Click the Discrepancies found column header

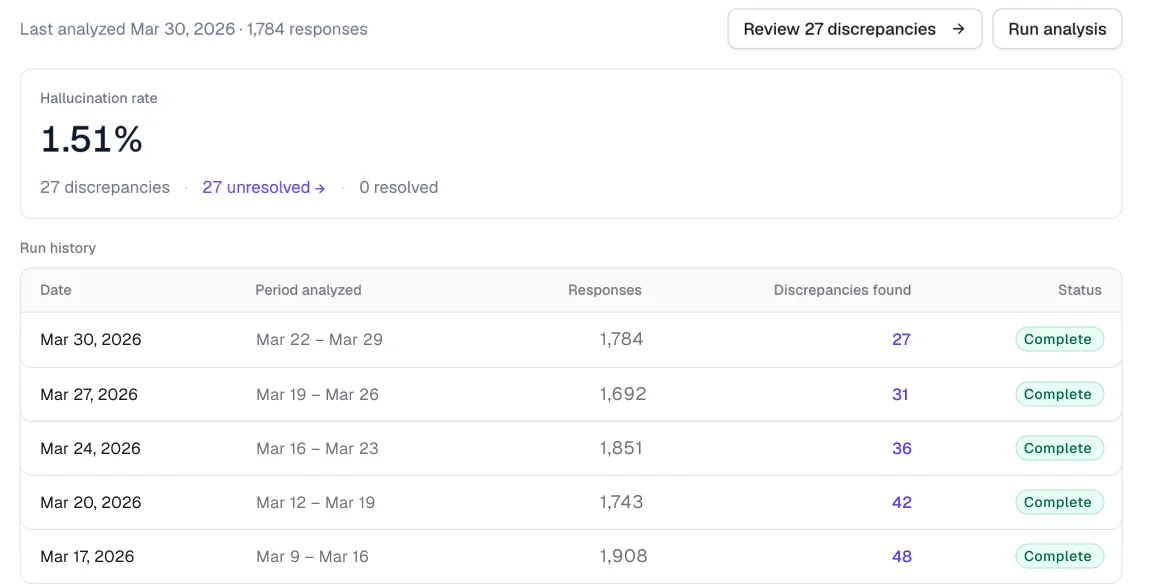[843, 290]
